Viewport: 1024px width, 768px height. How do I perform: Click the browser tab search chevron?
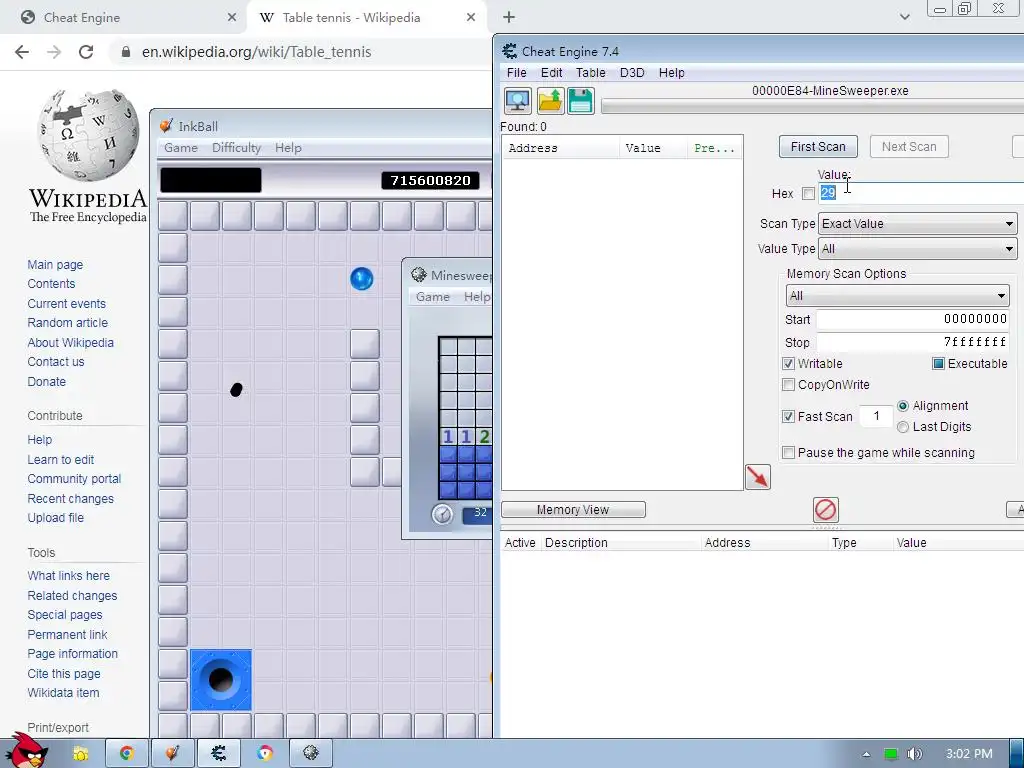pyautogui.click(x=904, y=18)
